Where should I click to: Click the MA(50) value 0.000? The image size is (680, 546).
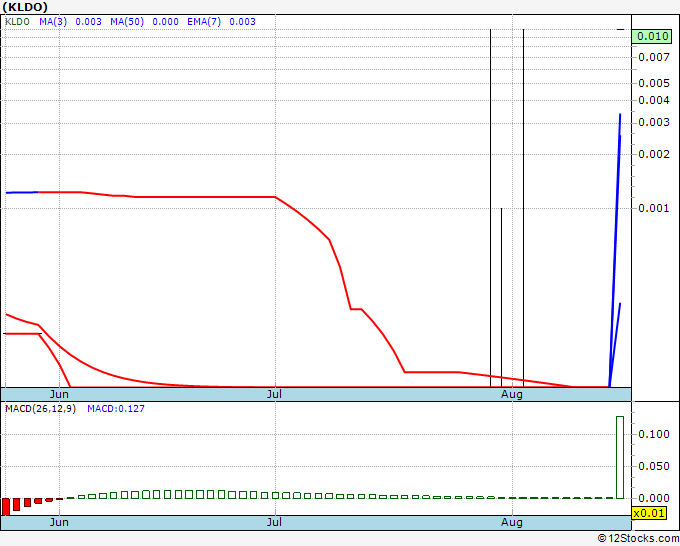165,22
